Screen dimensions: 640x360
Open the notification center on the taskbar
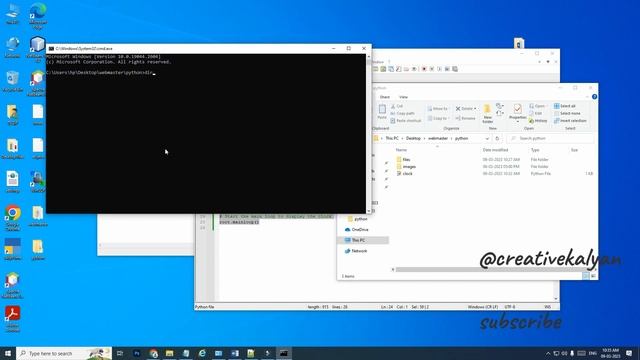point(629,353)
